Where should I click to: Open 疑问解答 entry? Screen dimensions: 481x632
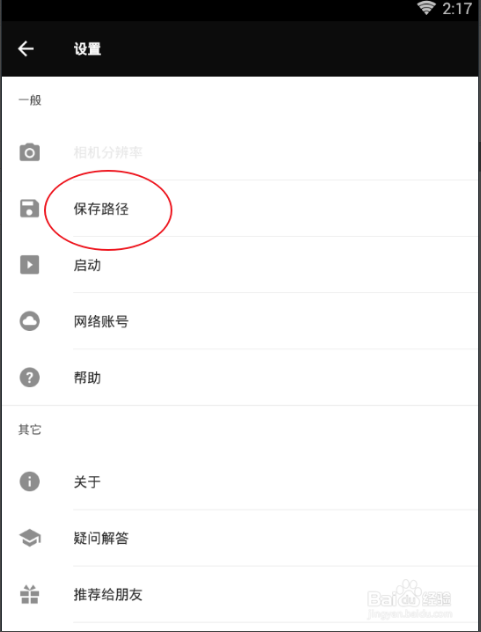point(240,538)
